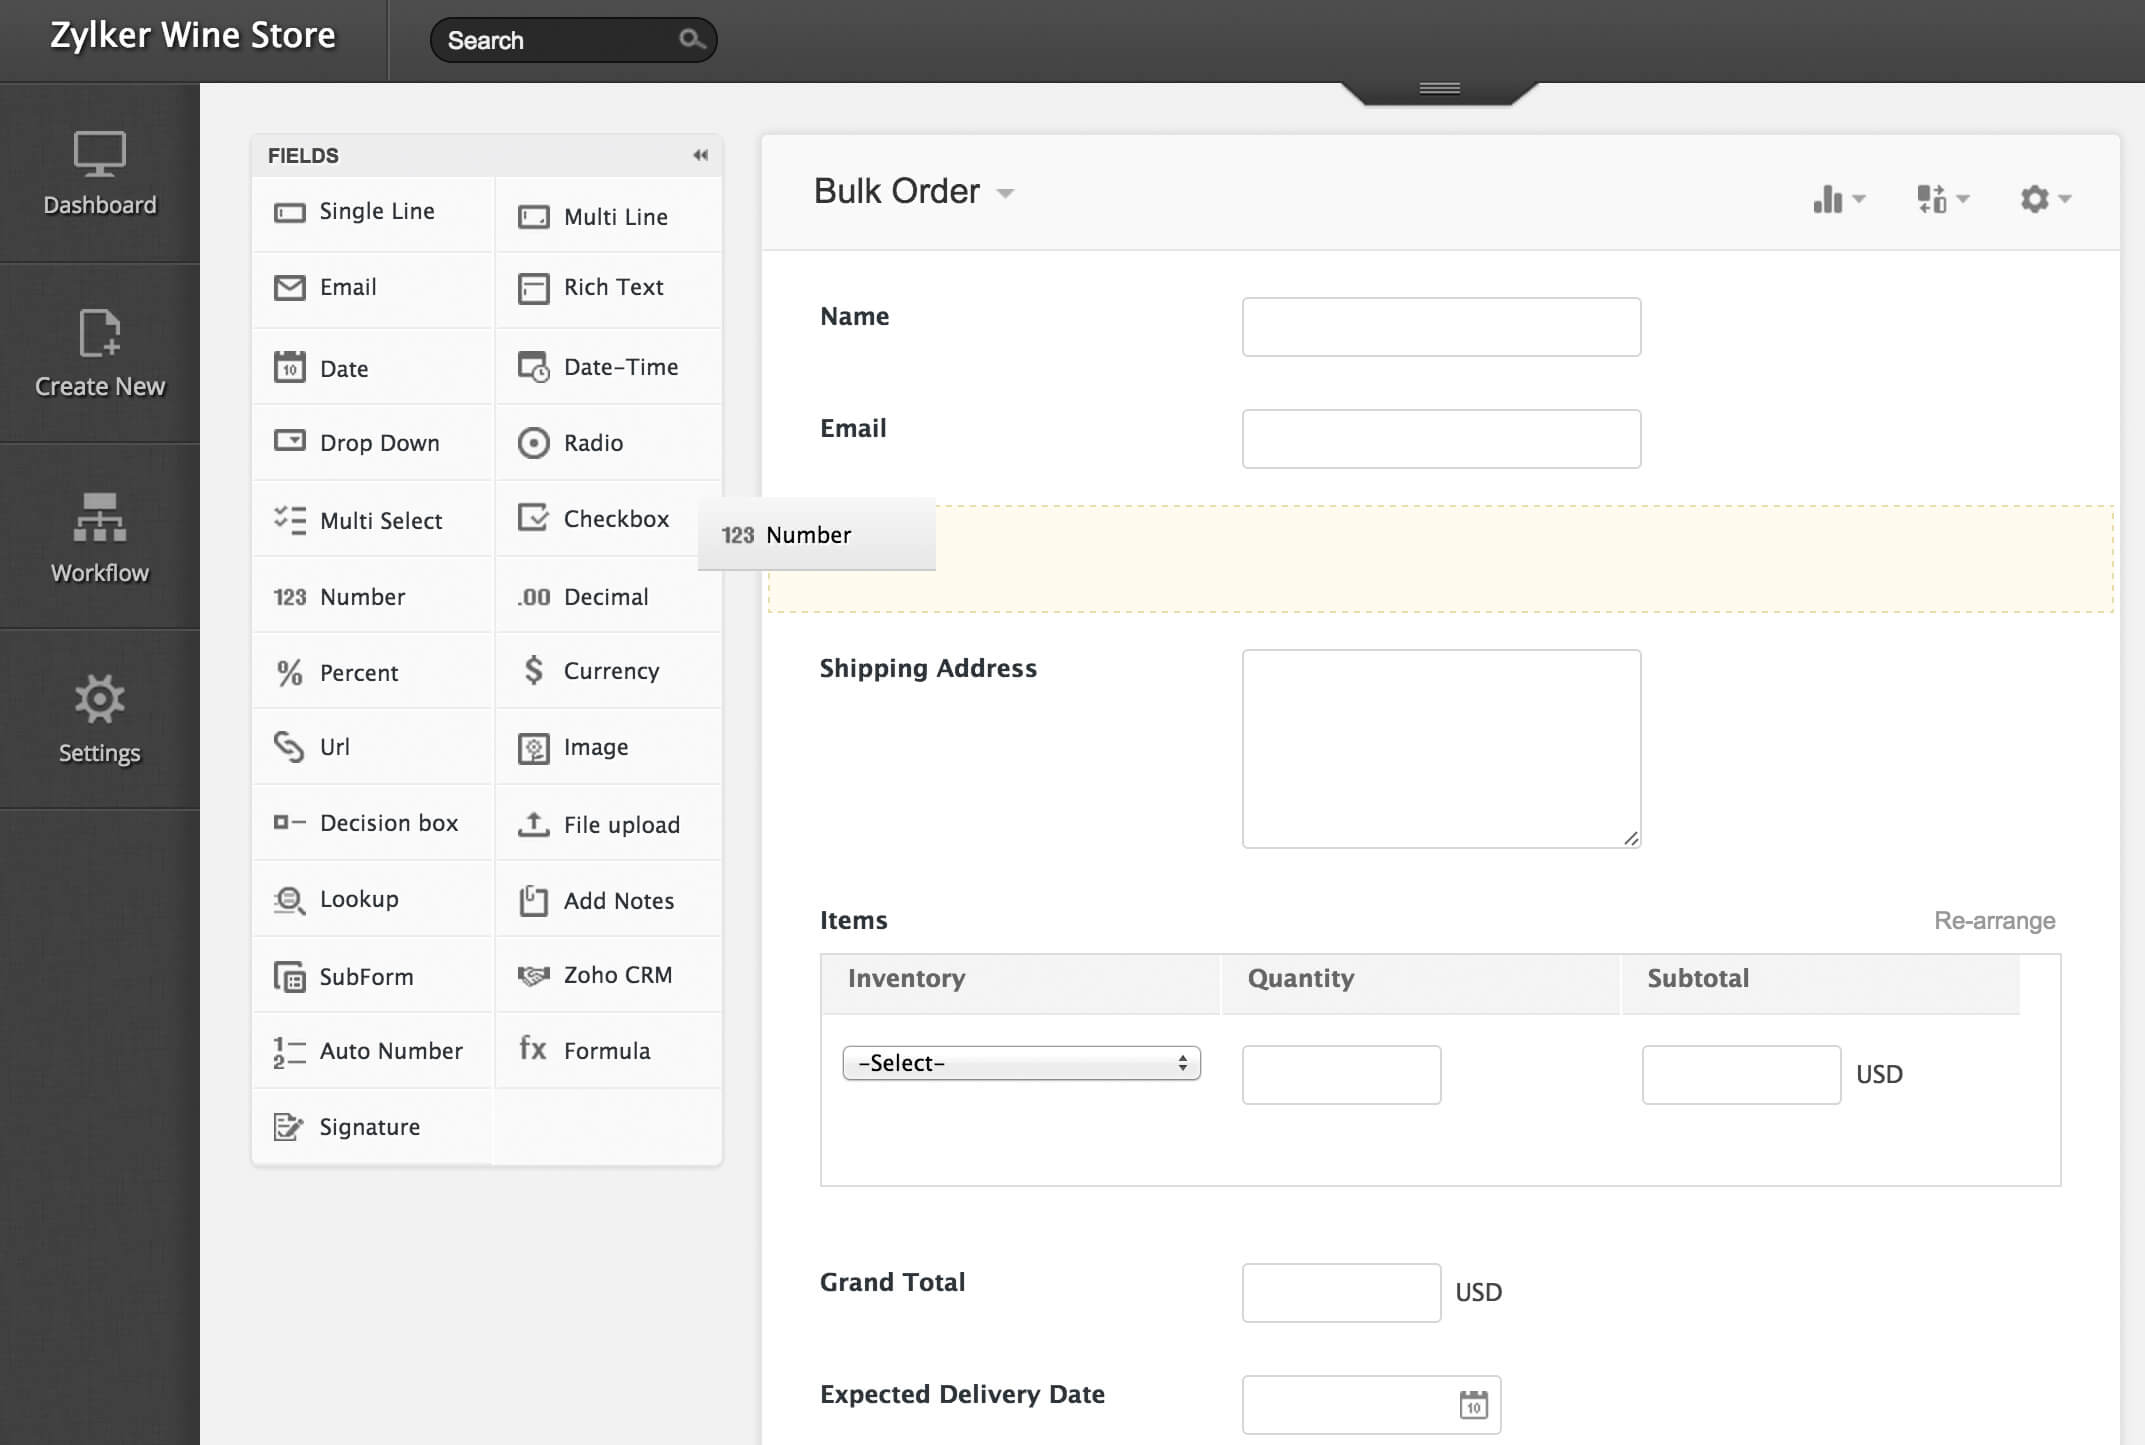Expand the Bulk Order title dropdown arrow
Screen dimensions: 2145x1445
[x=1006, y=193]
